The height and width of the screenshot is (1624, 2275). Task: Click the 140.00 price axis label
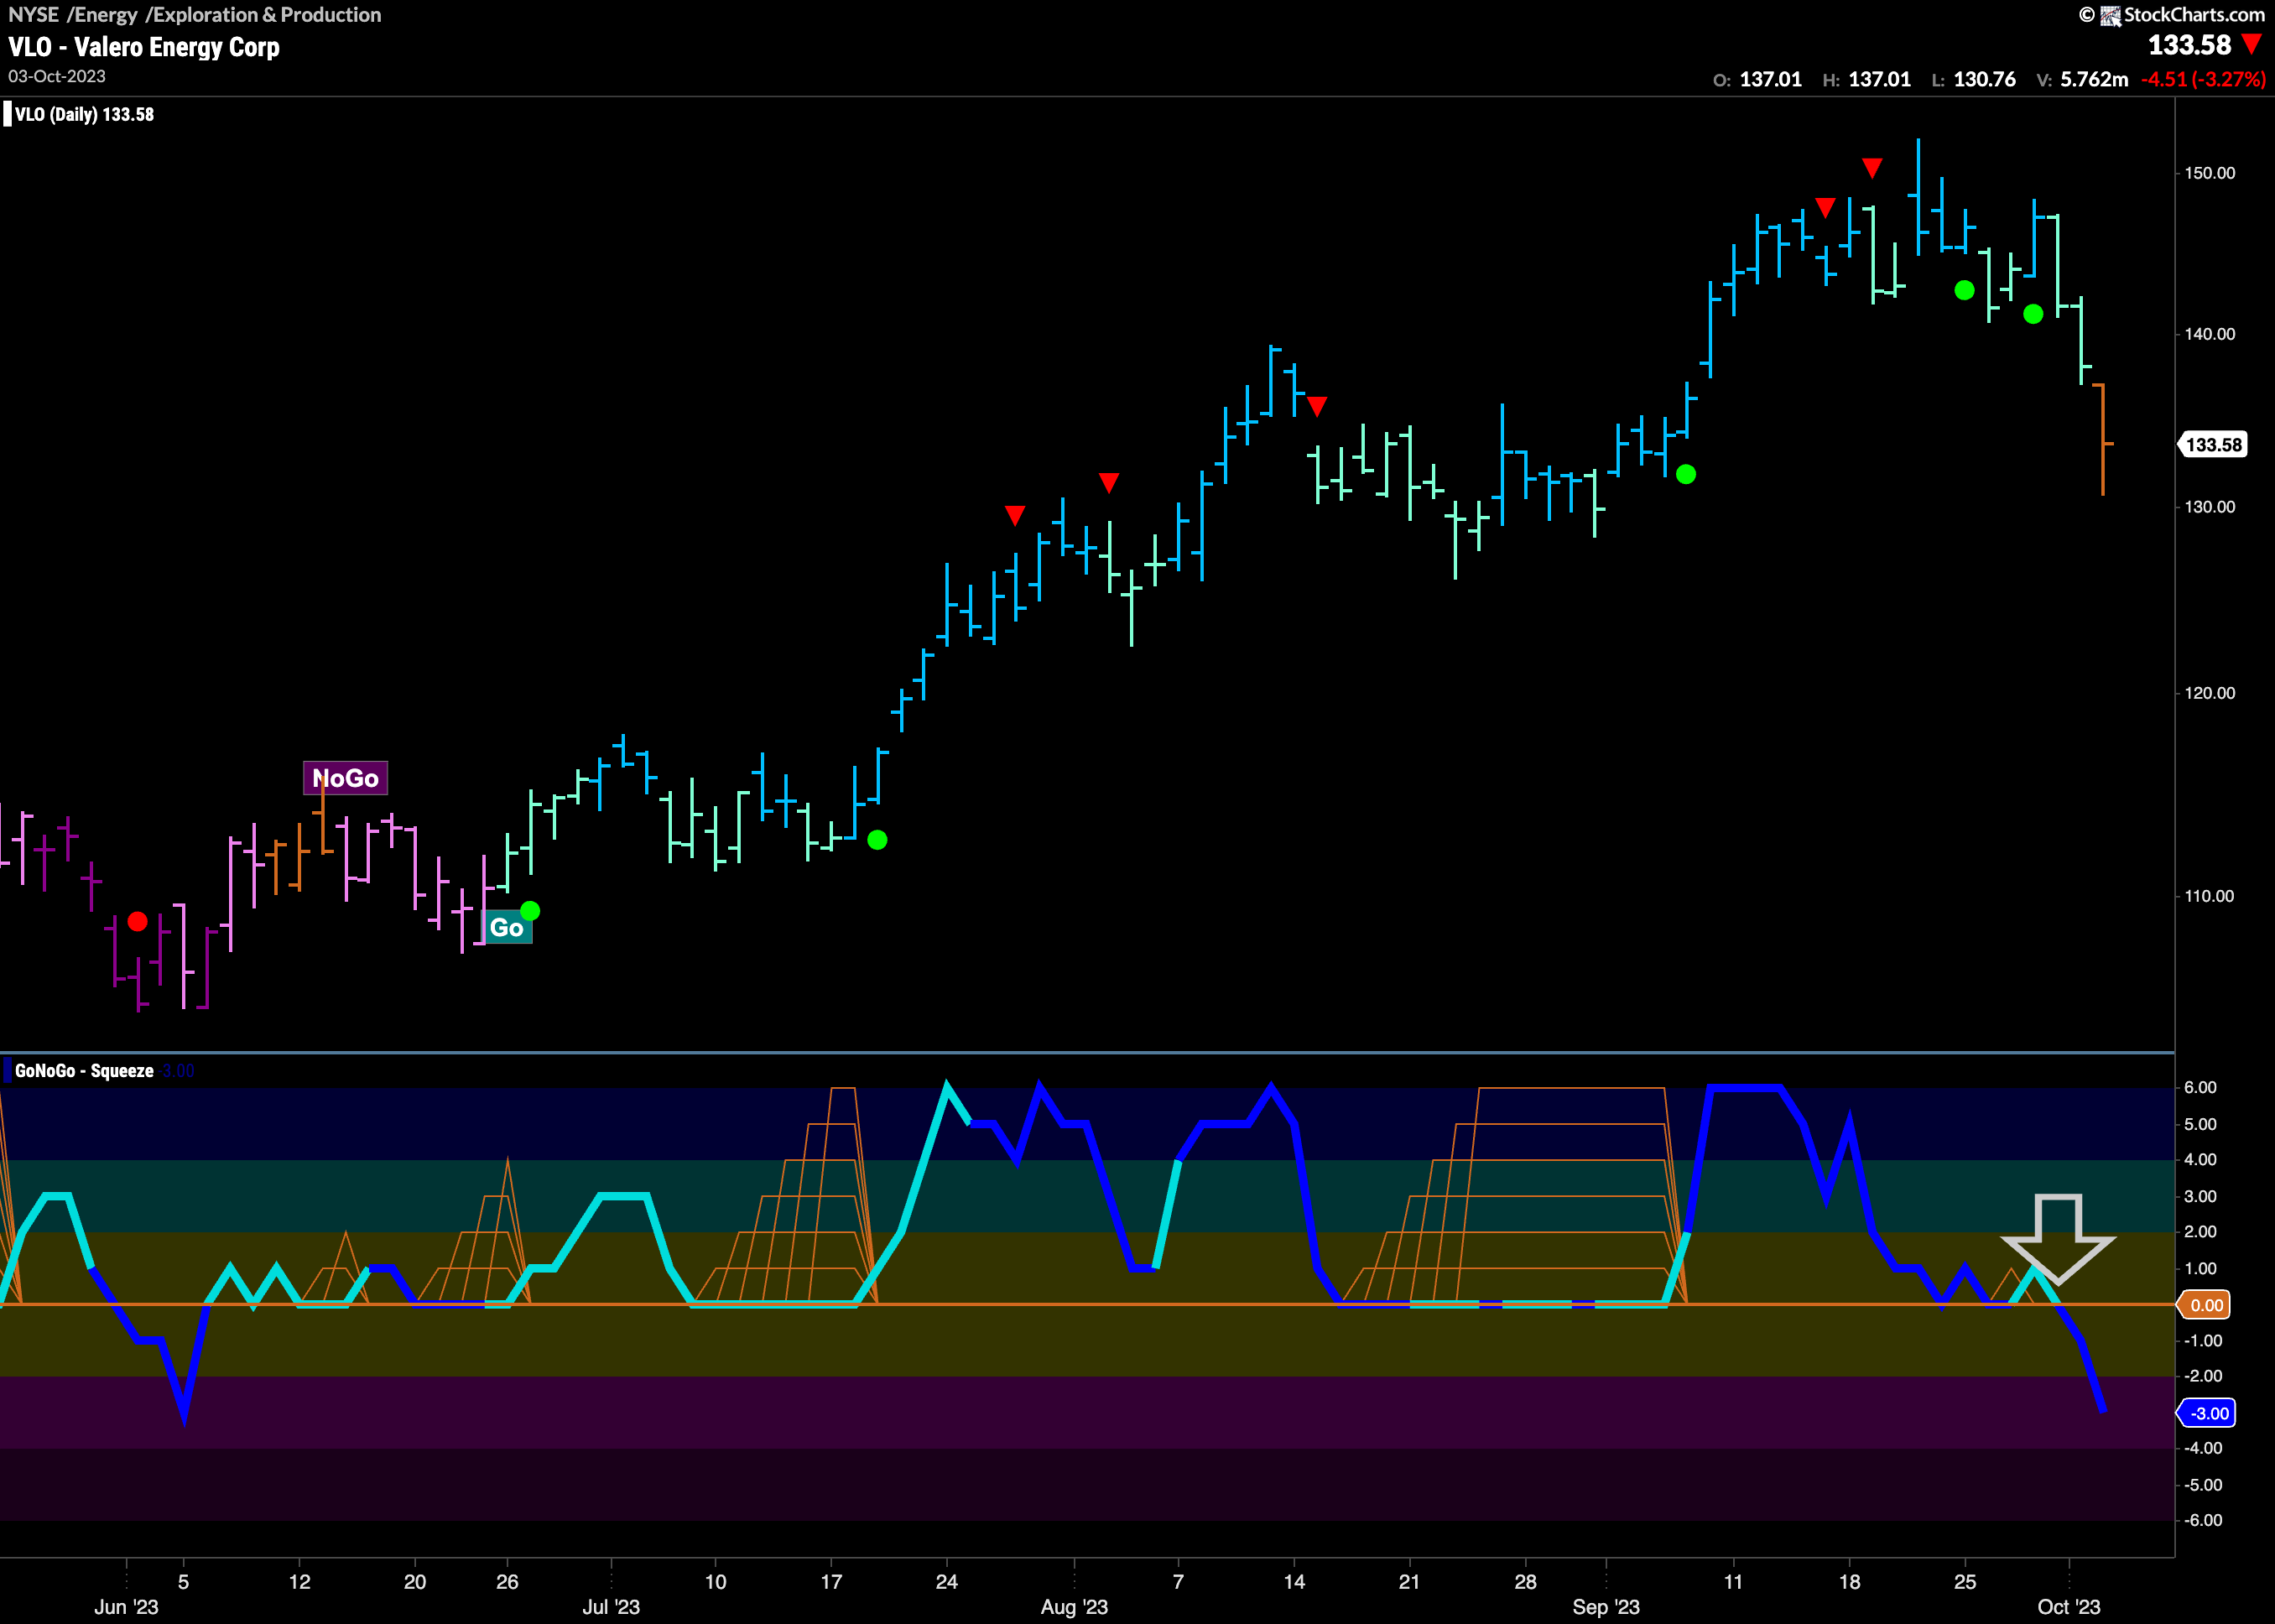pyautogui.click(x=2209, y=334)
